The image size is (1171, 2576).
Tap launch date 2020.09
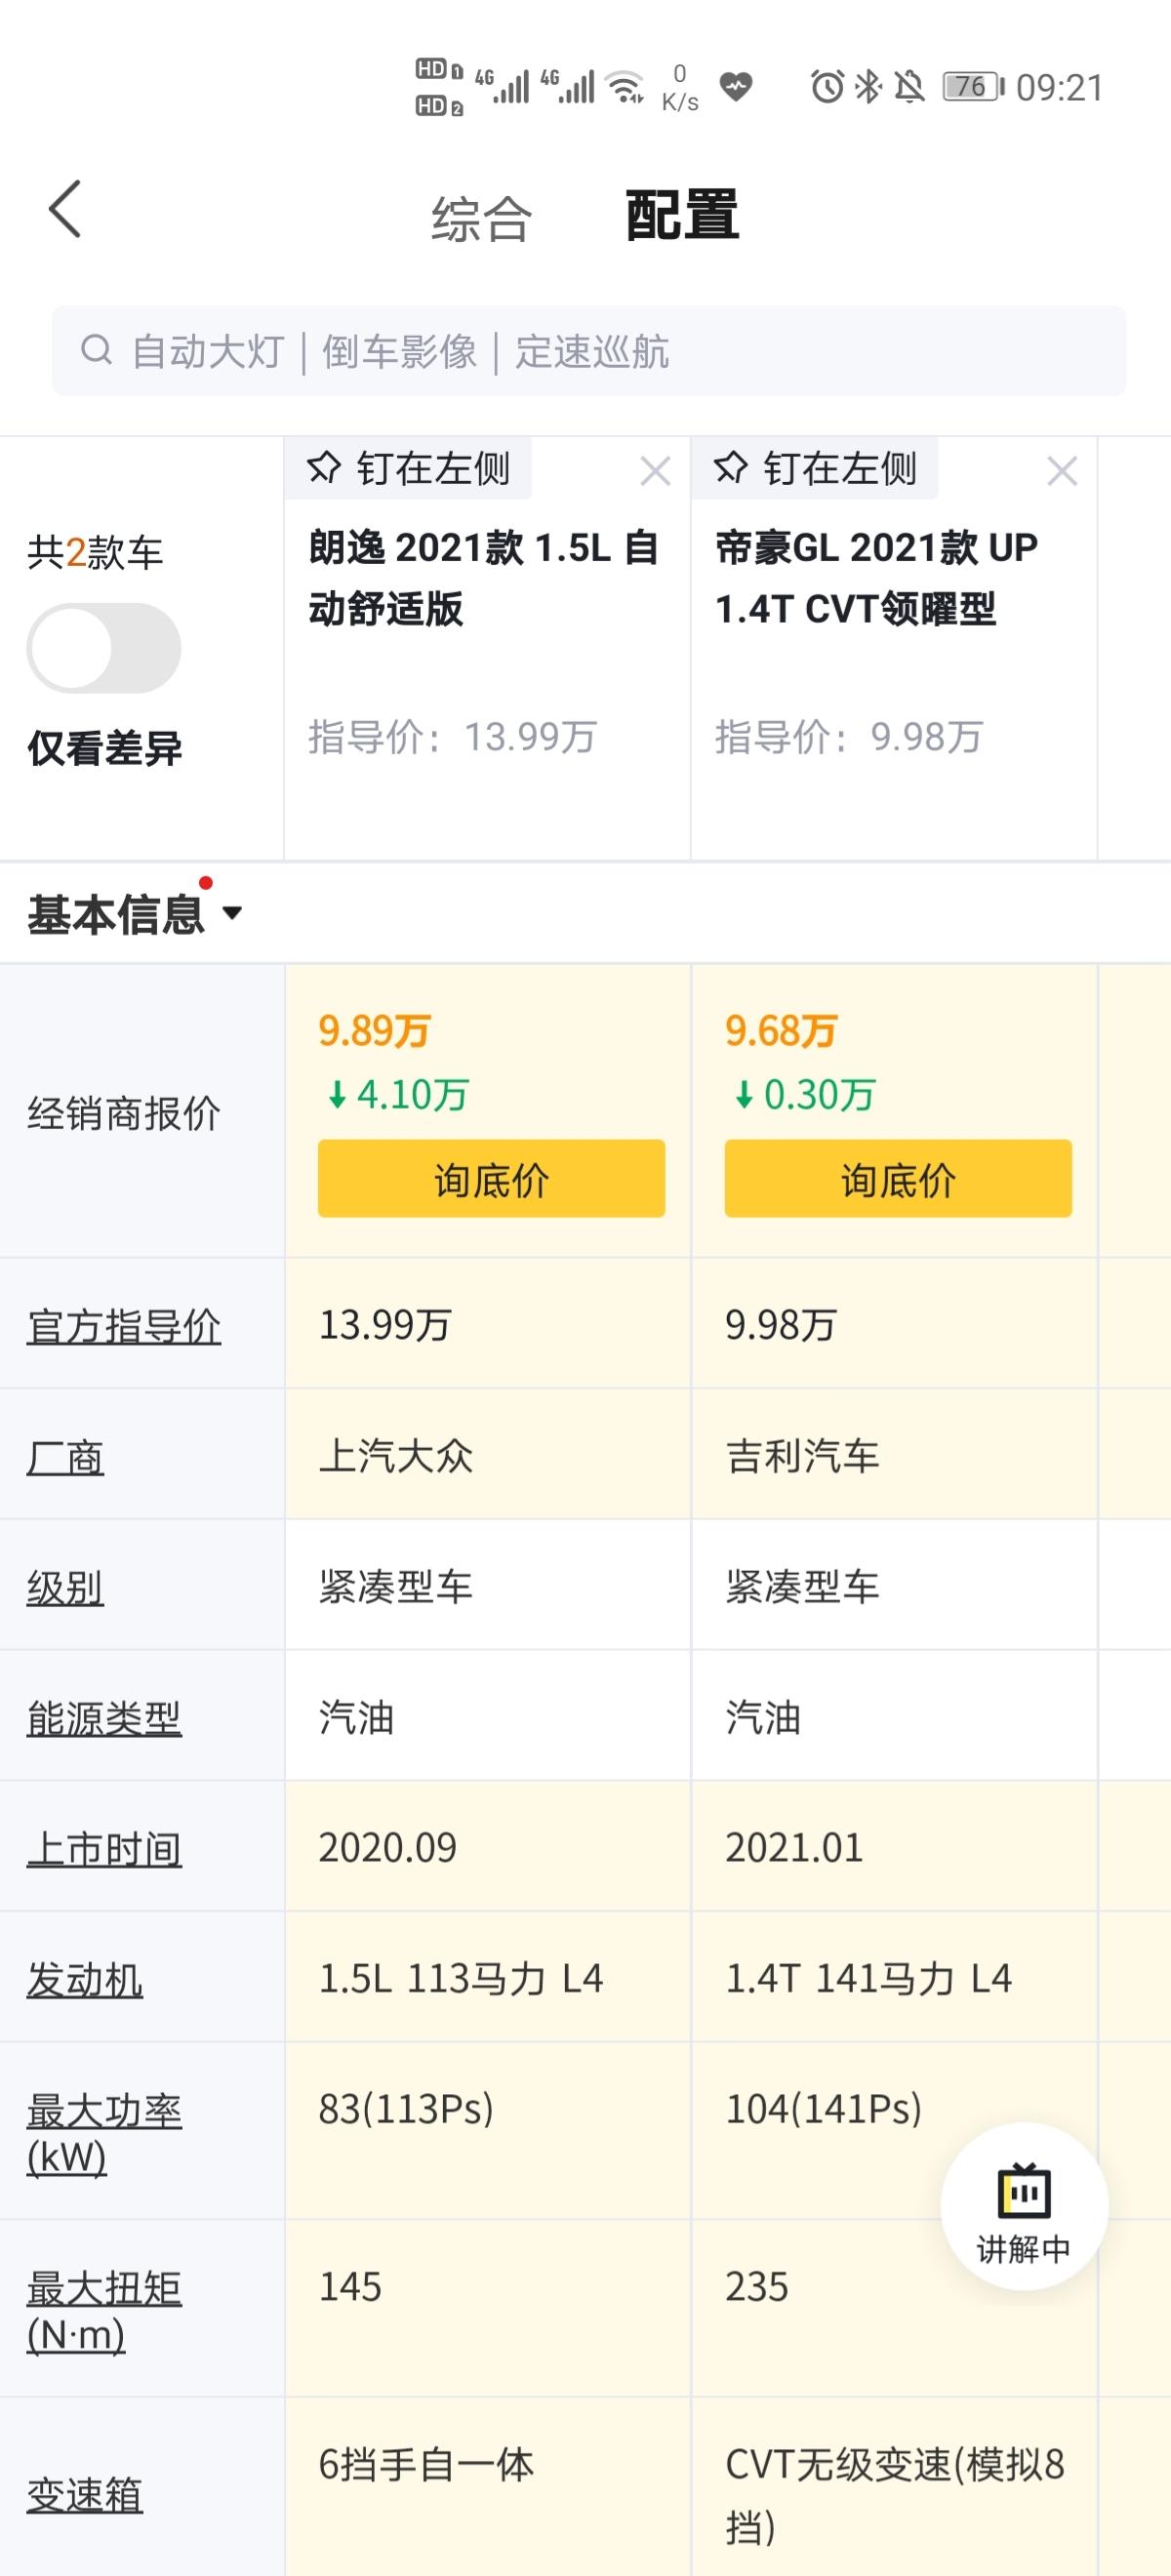tap(388, 1848)
